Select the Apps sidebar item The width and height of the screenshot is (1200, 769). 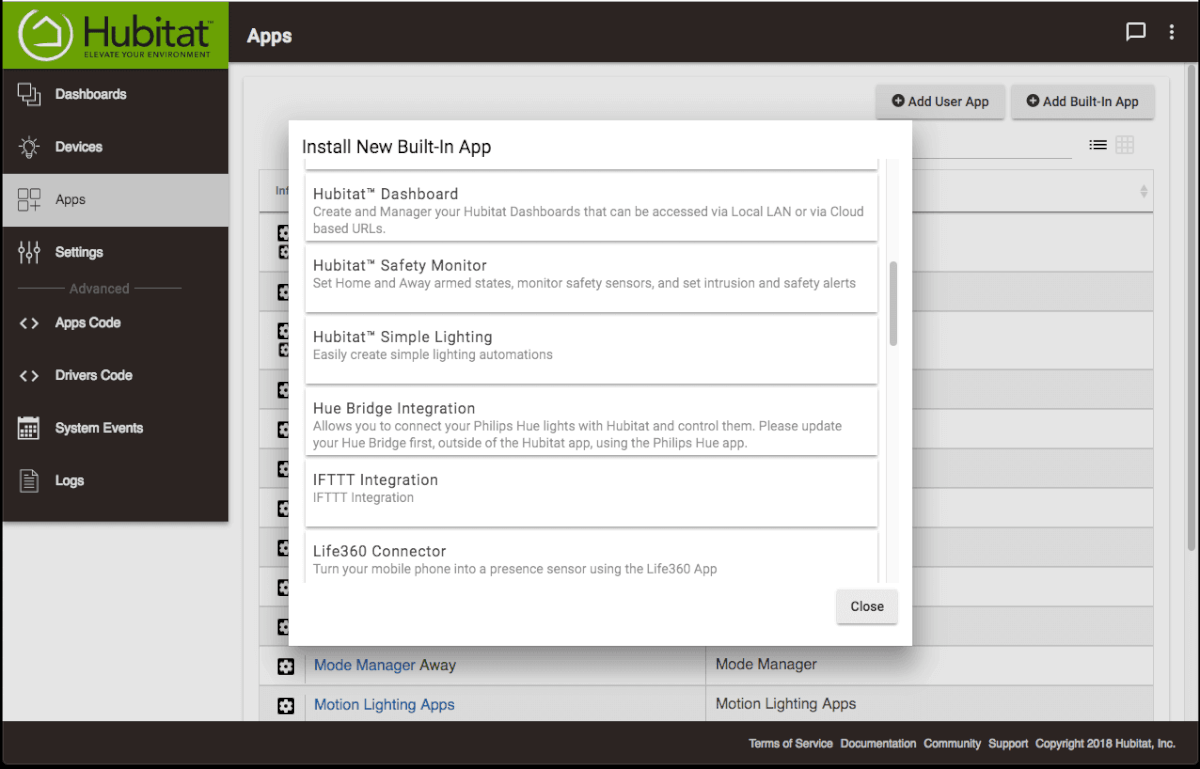114,200
